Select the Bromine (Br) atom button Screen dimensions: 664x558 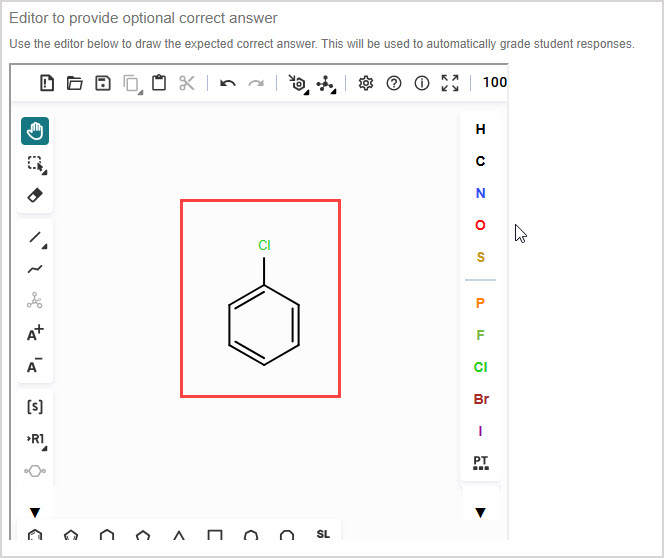click(481, 399)
